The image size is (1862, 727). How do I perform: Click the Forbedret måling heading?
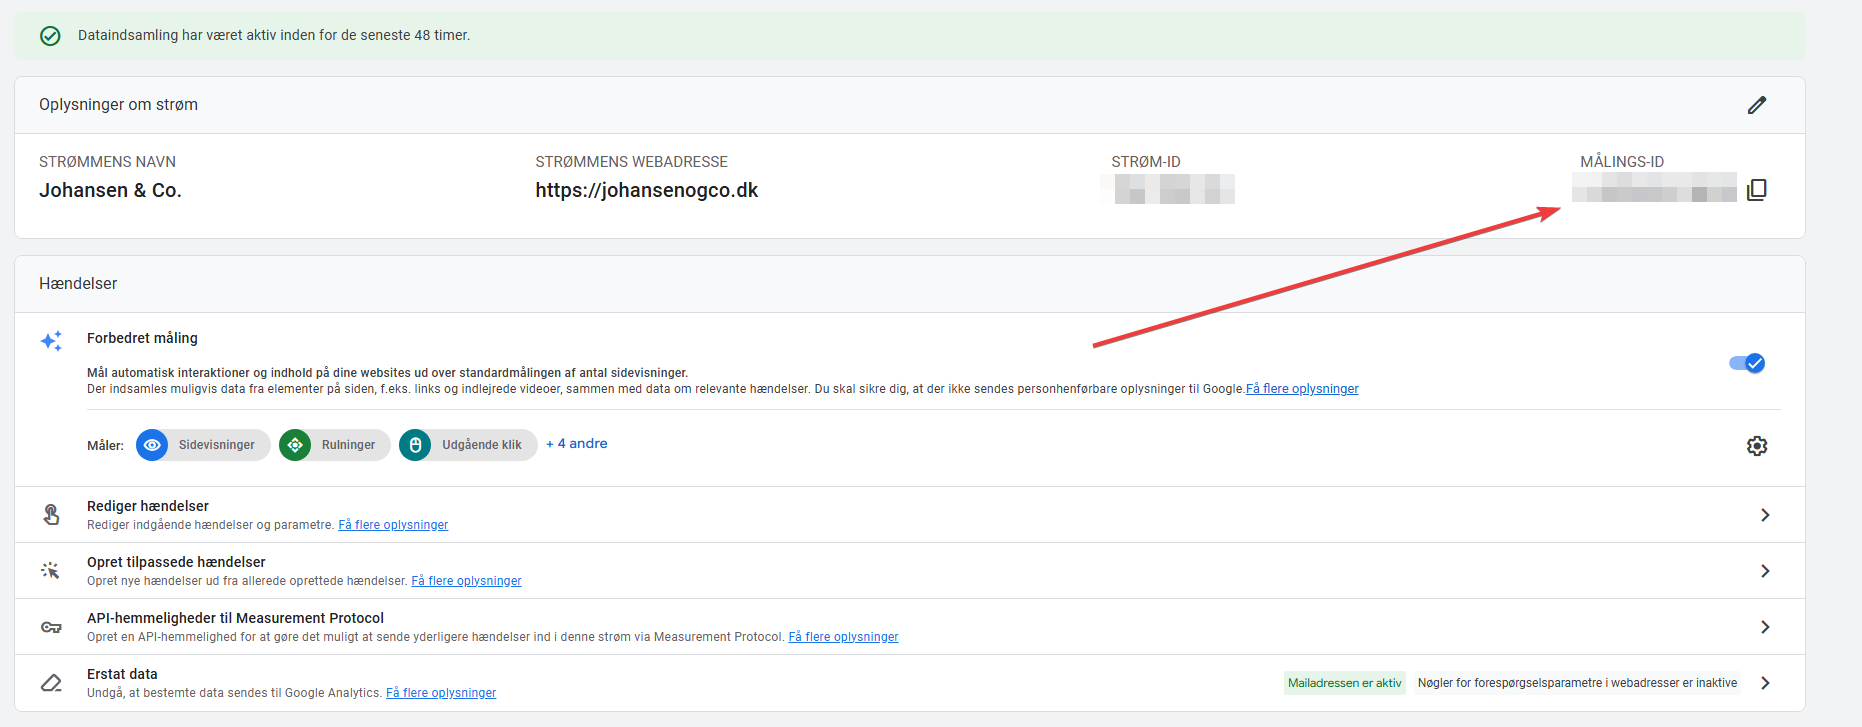click(142, 338)
